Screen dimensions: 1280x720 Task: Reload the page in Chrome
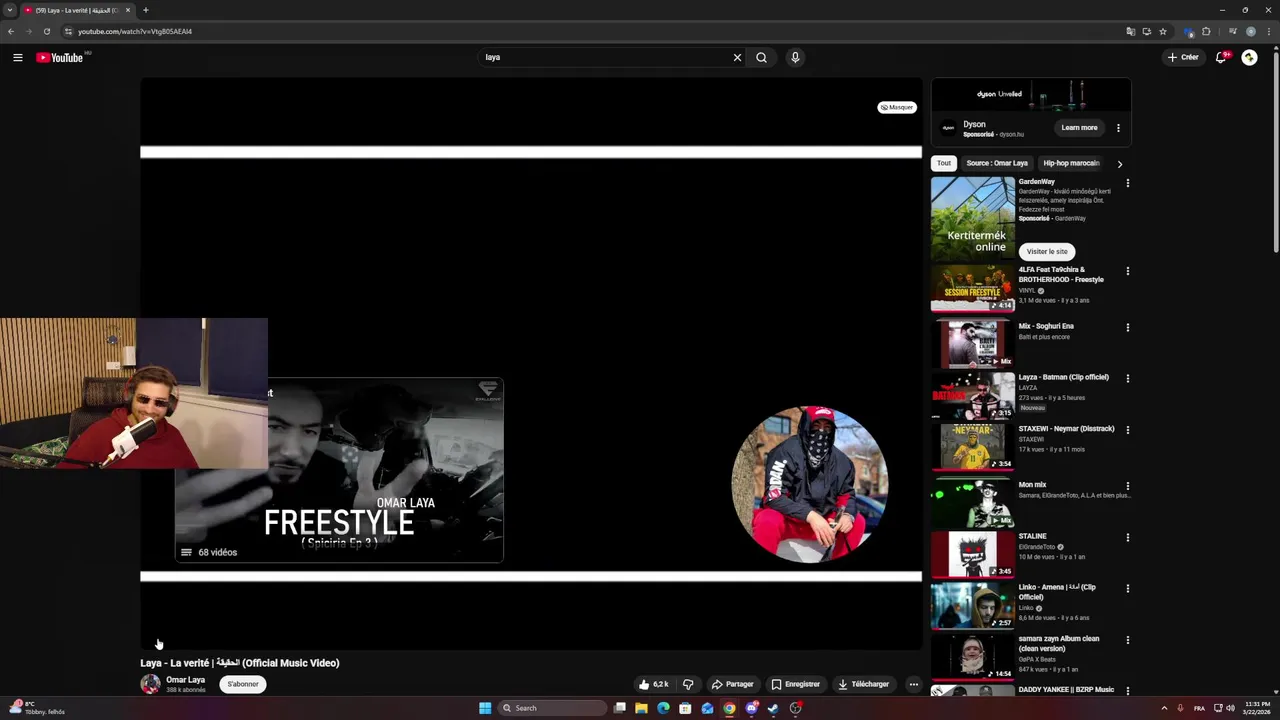pos(46,31)
